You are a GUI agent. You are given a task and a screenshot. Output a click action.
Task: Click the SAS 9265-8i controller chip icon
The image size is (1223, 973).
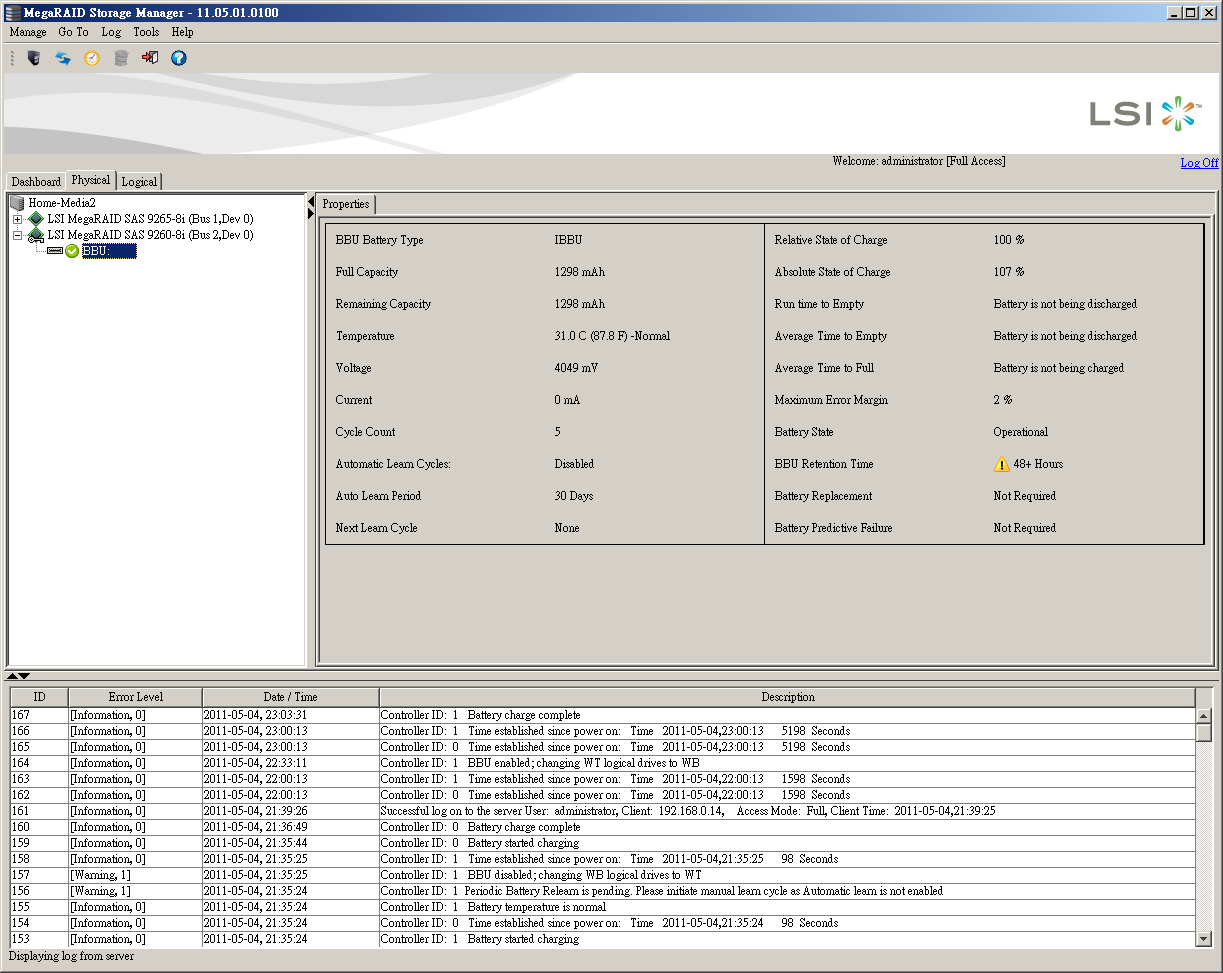click(x=36, y=219)
